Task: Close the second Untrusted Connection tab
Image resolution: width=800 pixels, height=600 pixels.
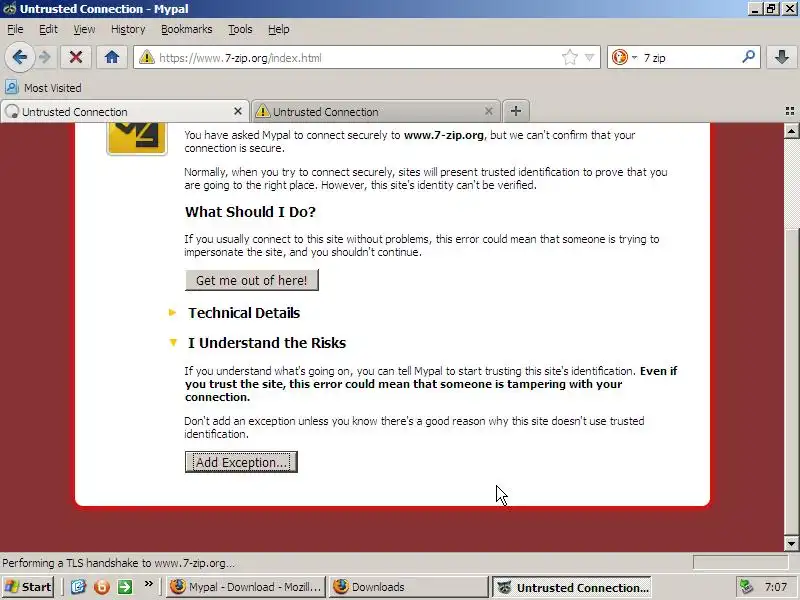Action: point(489,111)
